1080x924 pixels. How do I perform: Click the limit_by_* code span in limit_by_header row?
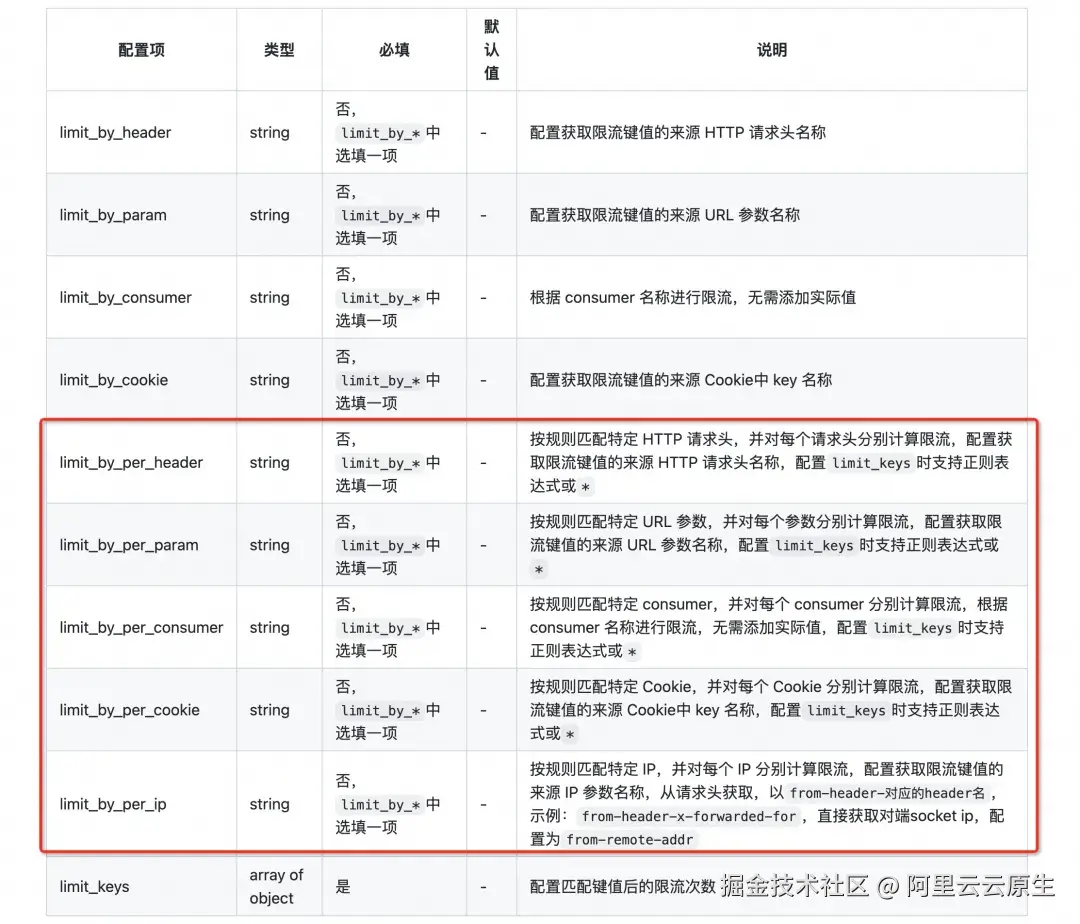(x=383, y=131)
